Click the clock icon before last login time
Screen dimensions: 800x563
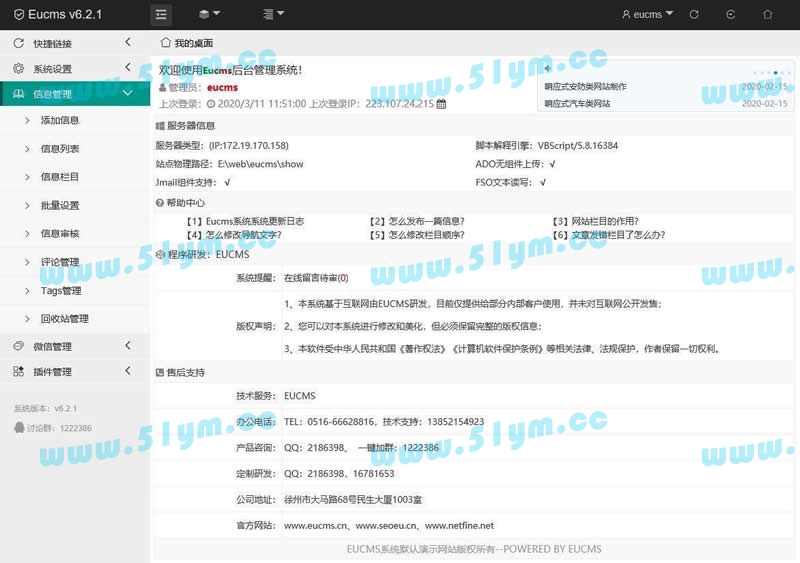(x=211, y=104)
